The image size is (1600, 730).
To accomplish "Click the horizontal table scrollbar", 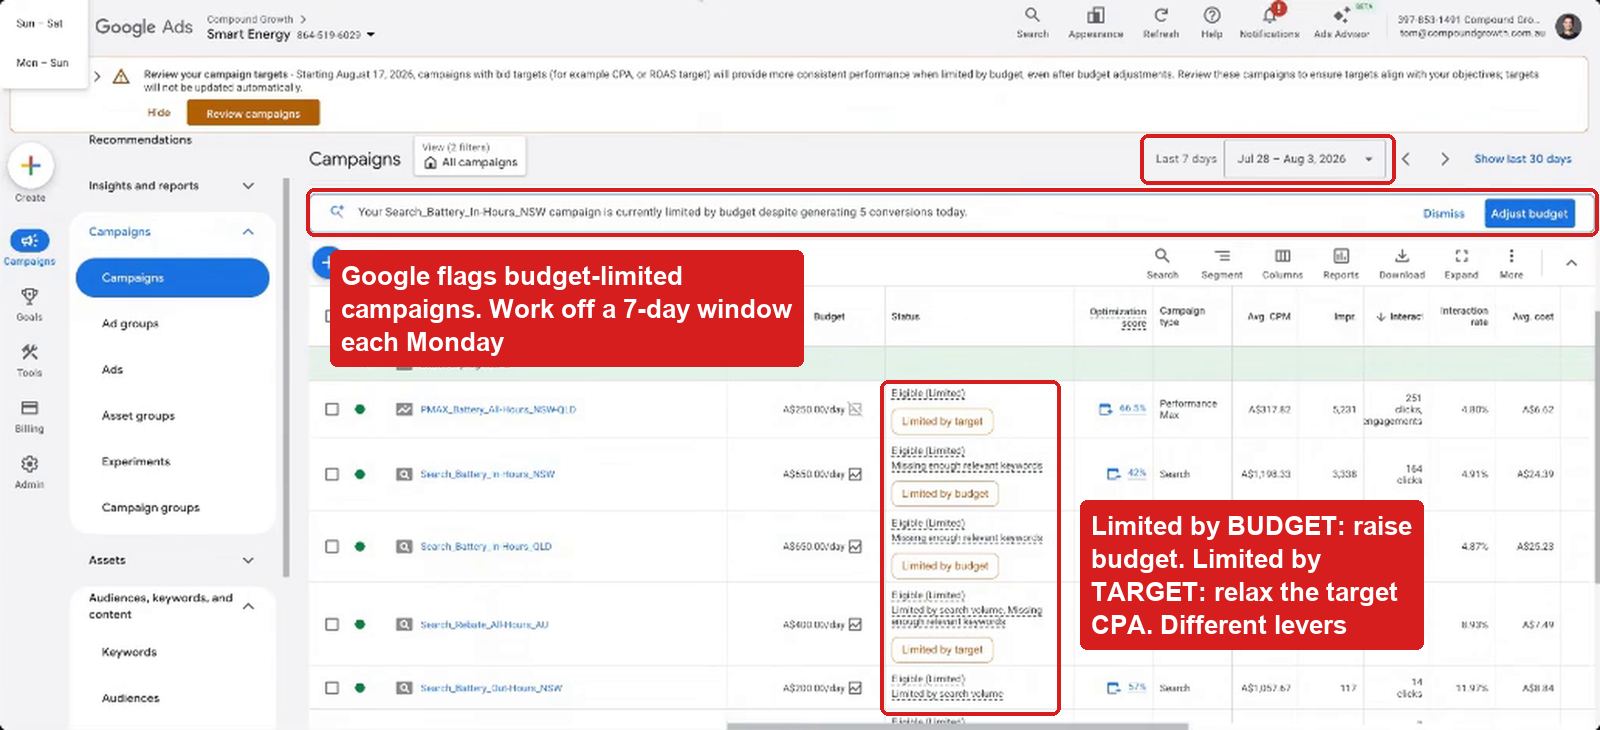I will (x=957, y=726).
